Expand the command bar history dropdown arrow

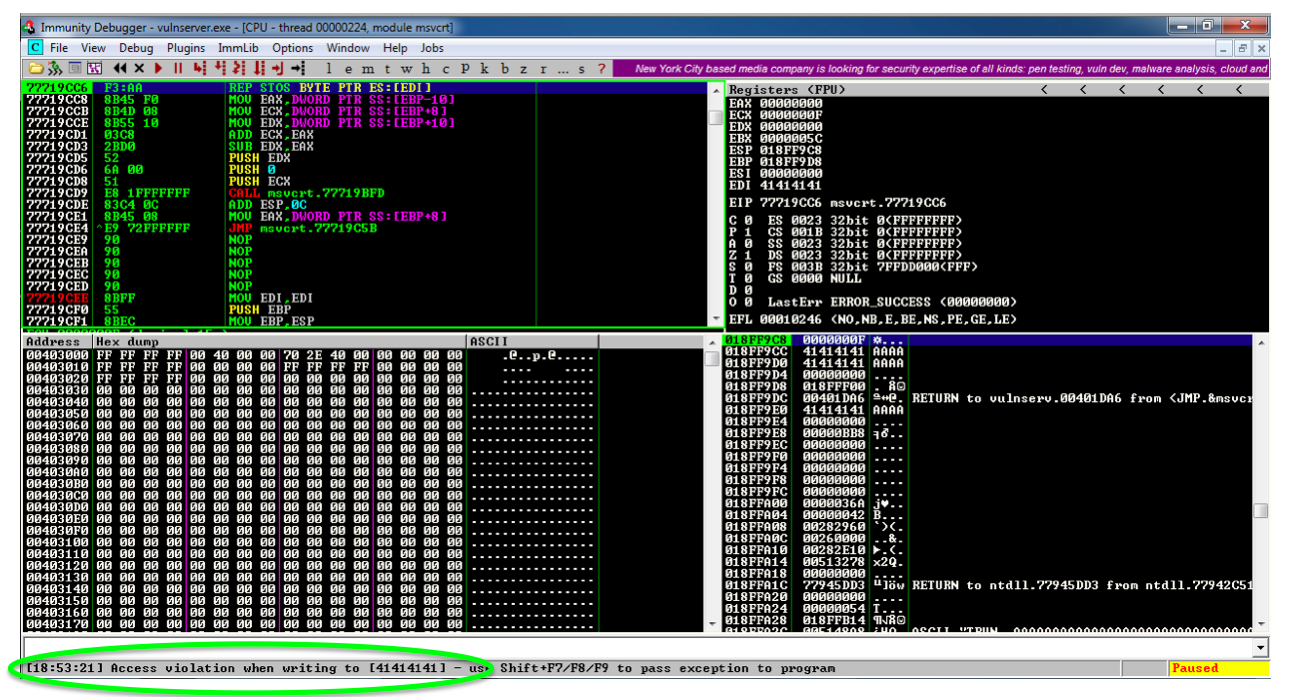click(1260, 648)
